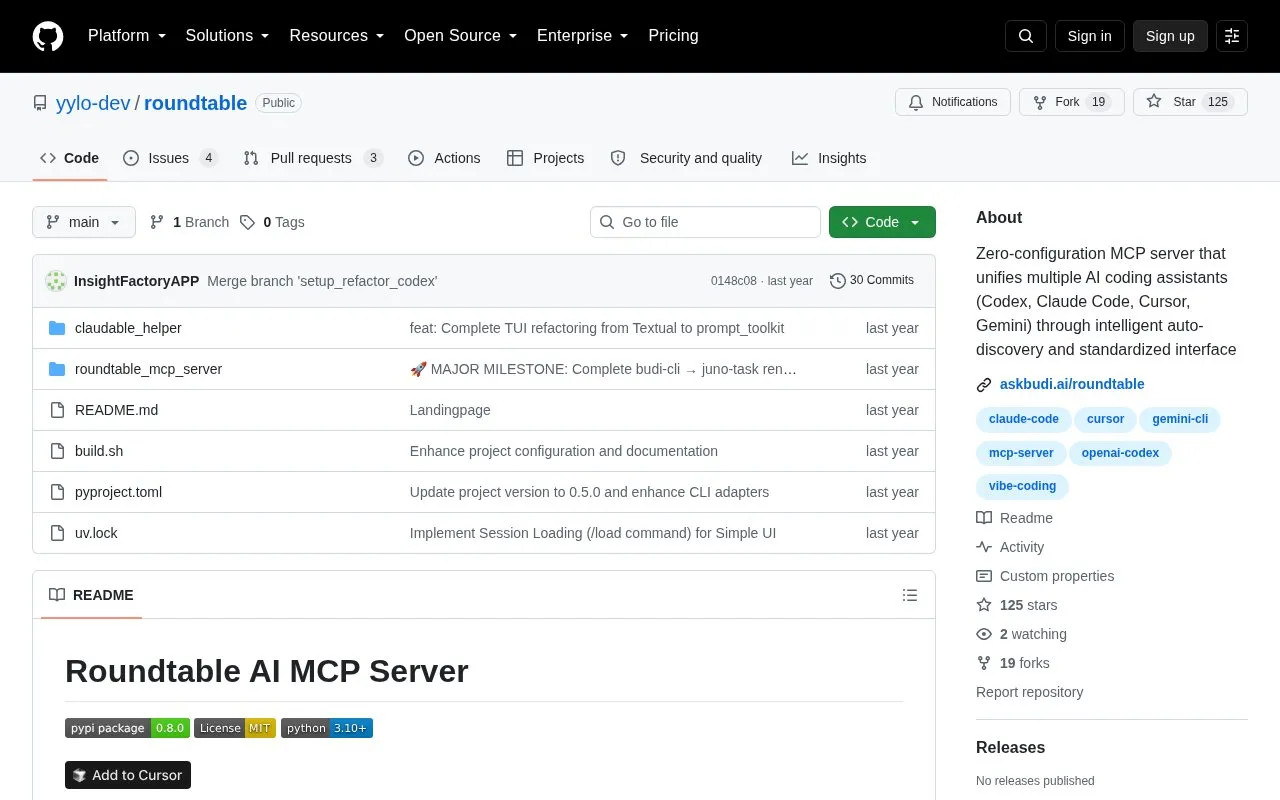
Task: Click the clock icon beside 30 Commits
Action: (x=838, y=281)
